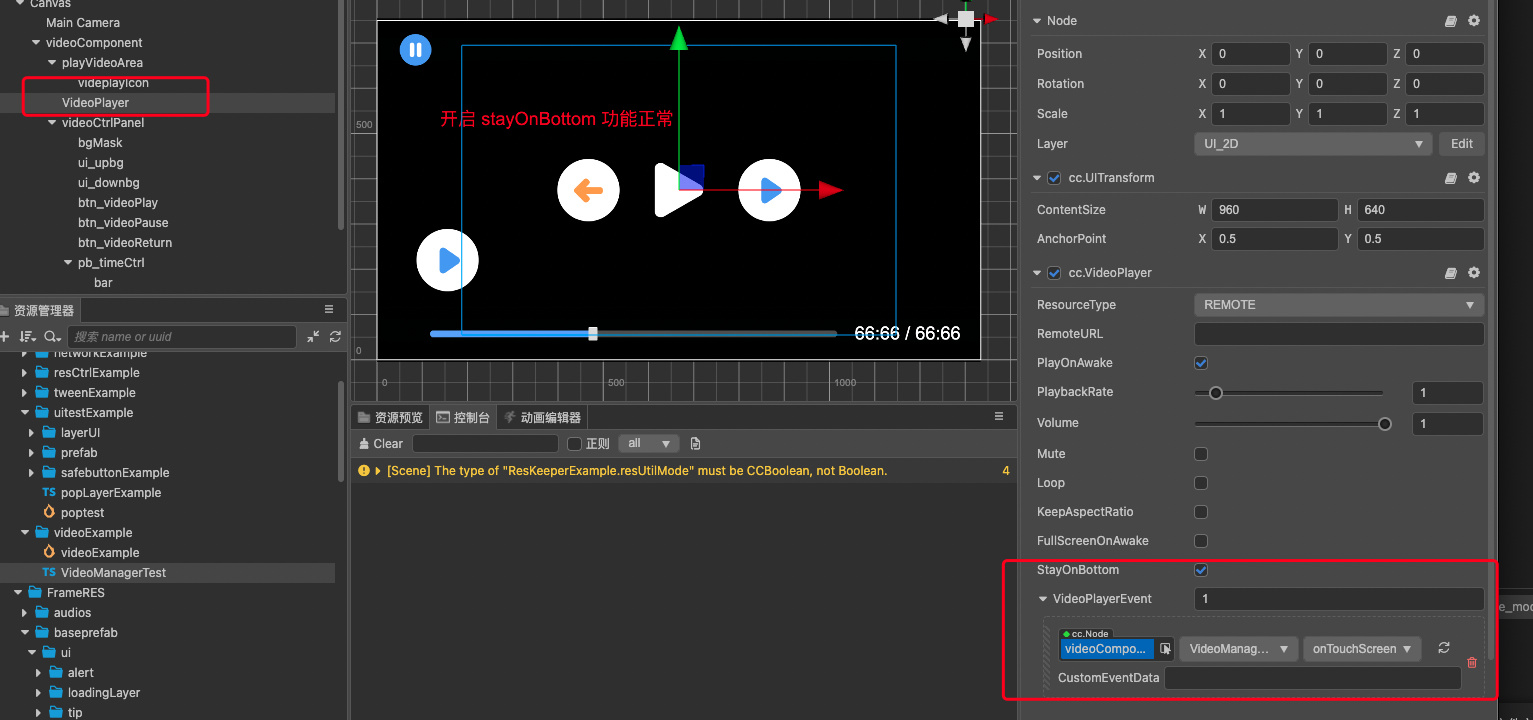The height and width of the screenshot is (720, 1533).
Task: Delete the VideoPlayerEvent entry with trash icon
Action: point(1471,662)
